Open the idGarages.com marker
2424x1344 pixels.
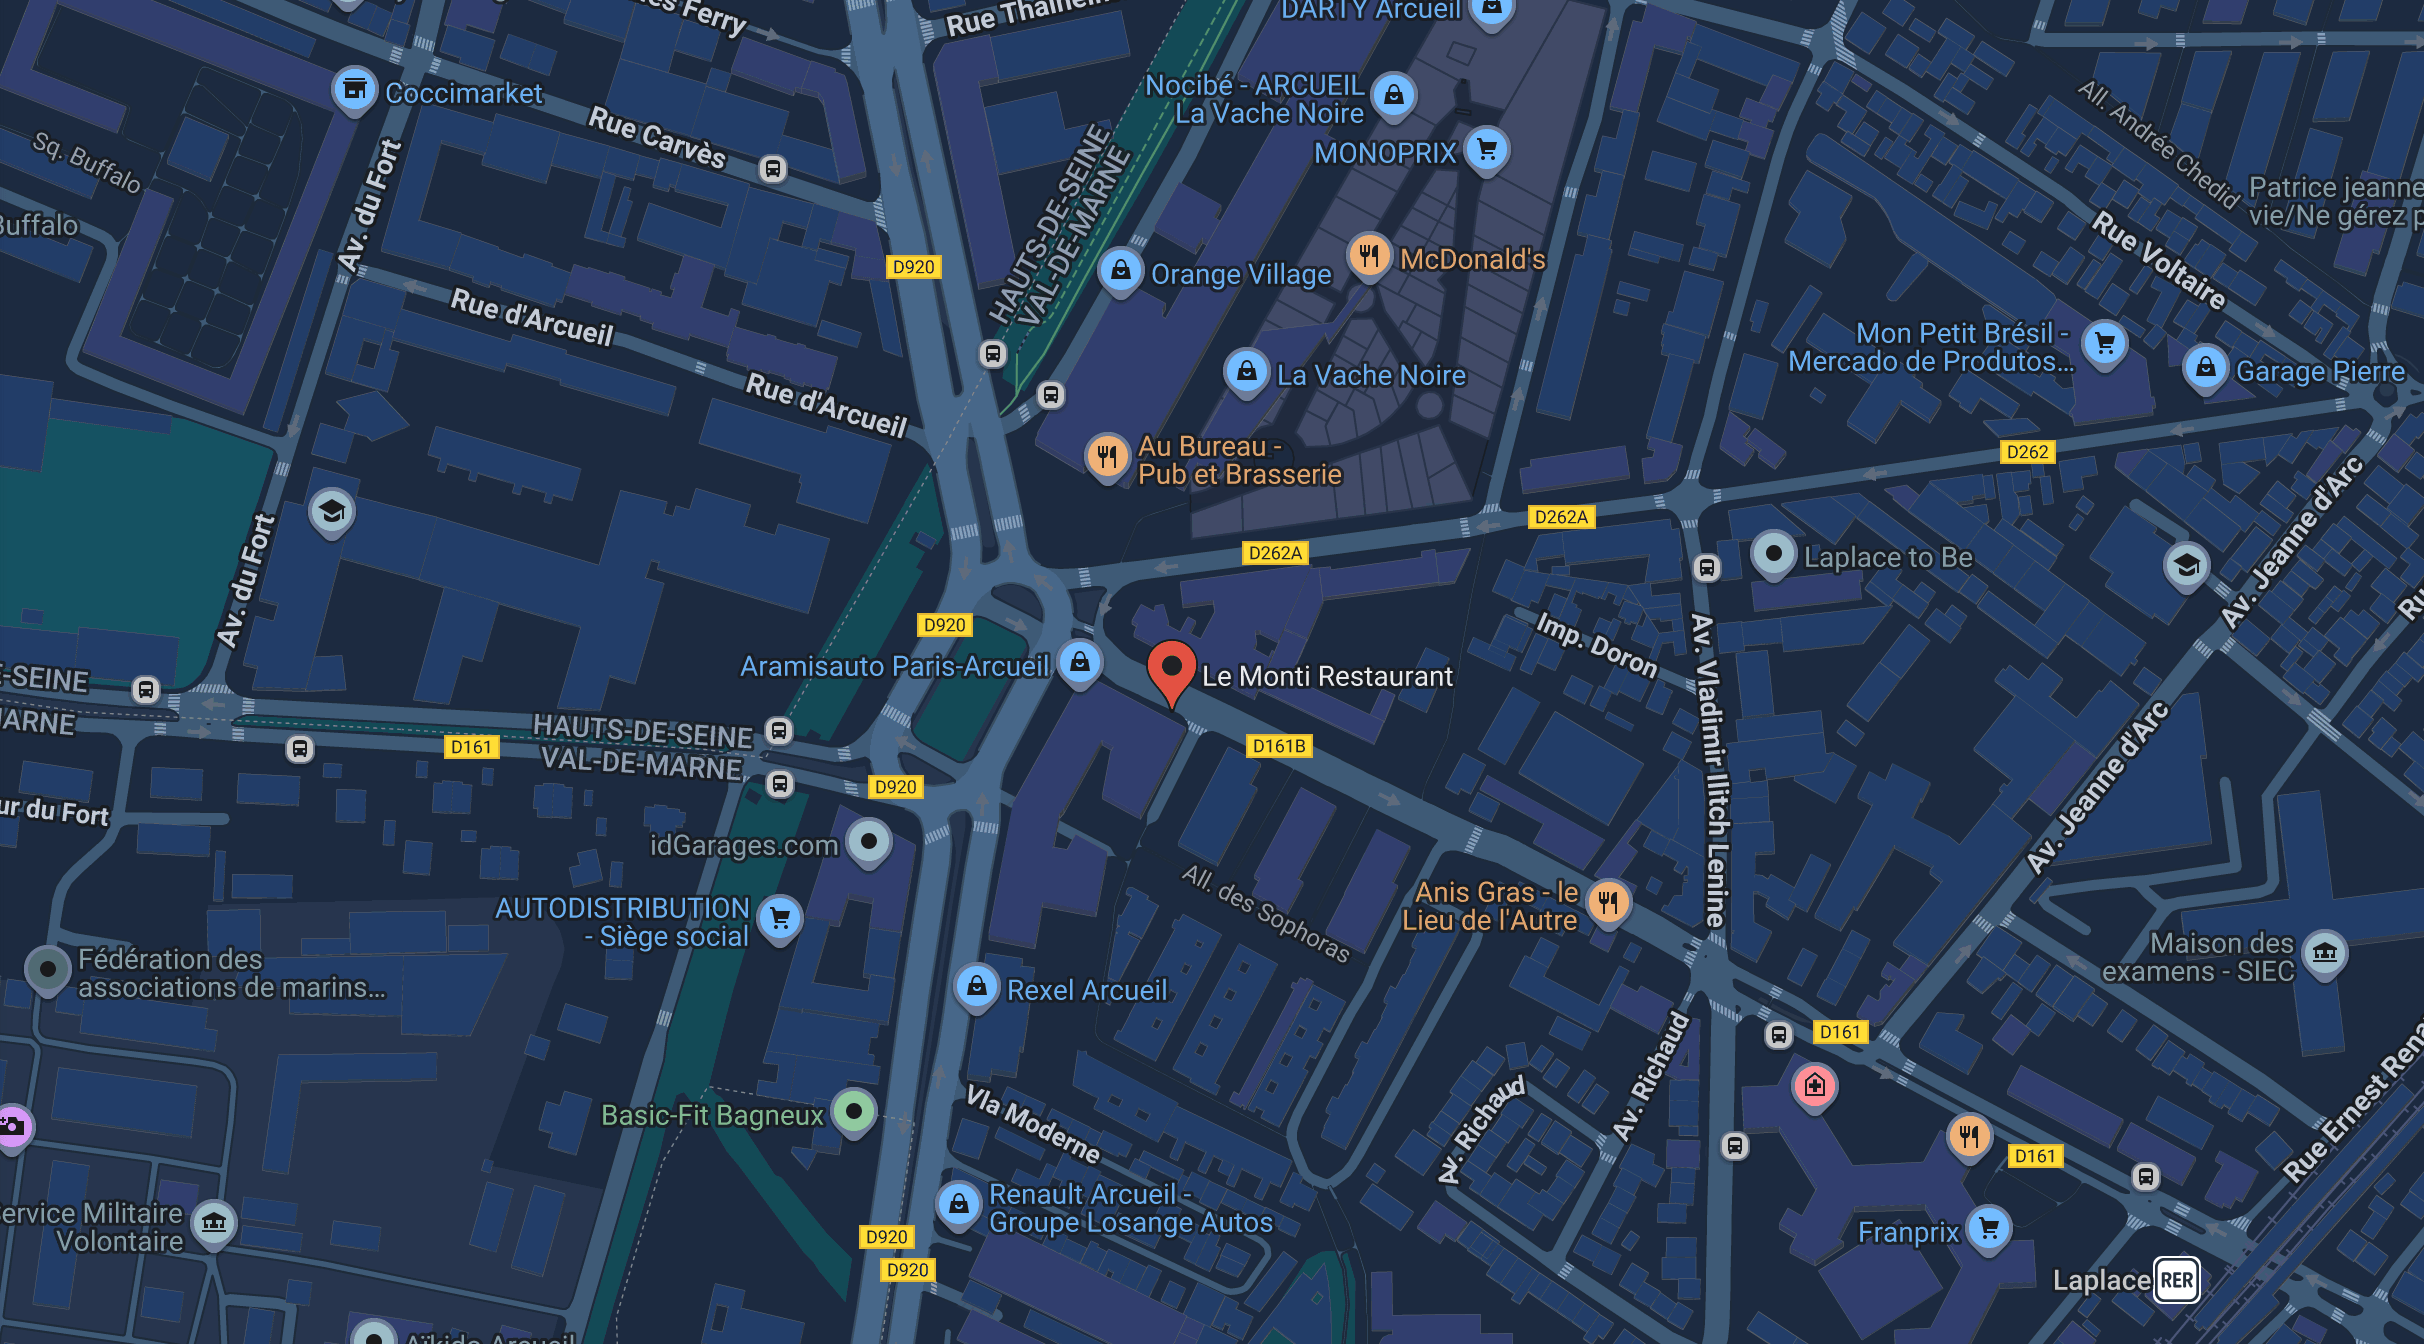(x=869, y=842)
